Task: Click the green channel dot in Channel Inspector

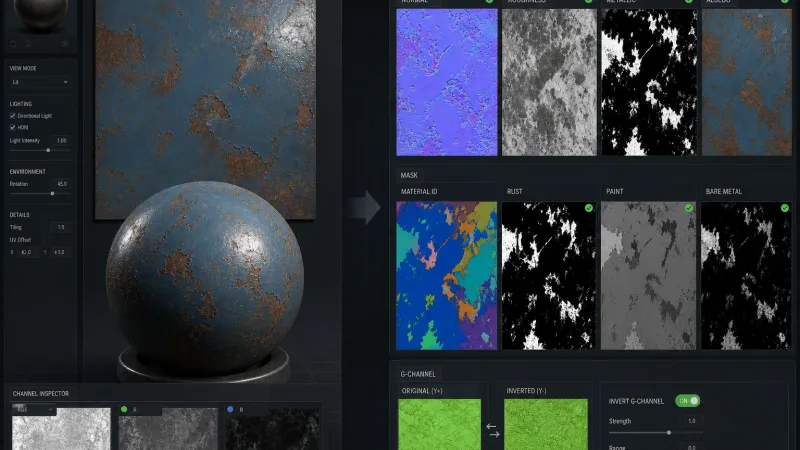Action: (124, 409)
